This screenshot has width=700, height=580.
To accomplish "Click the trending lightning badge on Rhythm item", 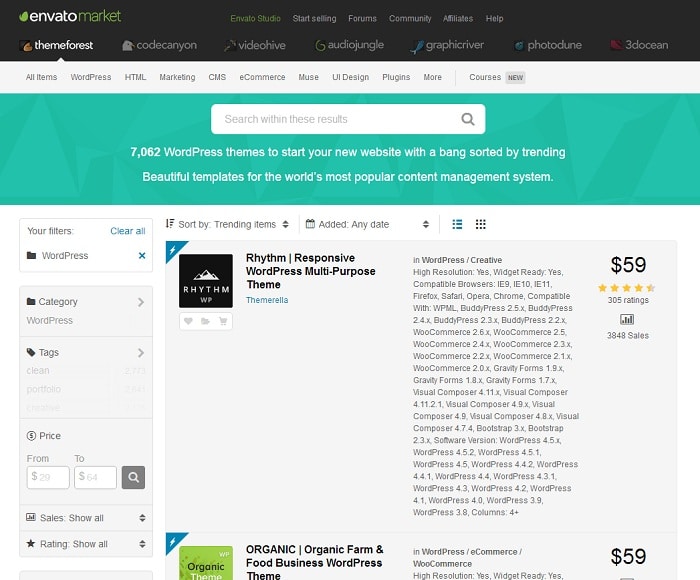I will coord(173,250).
